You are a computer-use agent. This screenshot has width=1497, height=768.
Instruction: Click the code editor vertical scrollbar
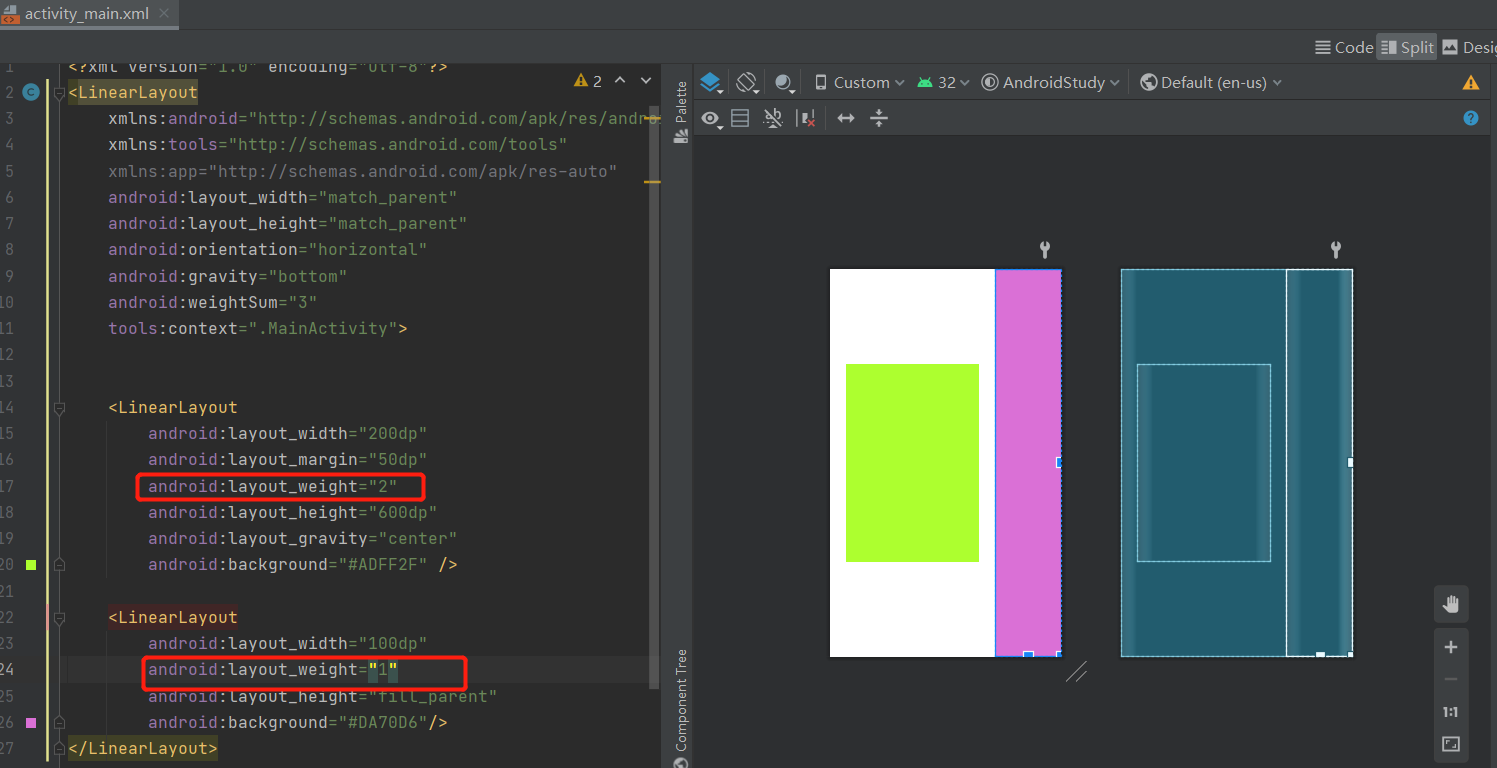click(x=655, y=395)
